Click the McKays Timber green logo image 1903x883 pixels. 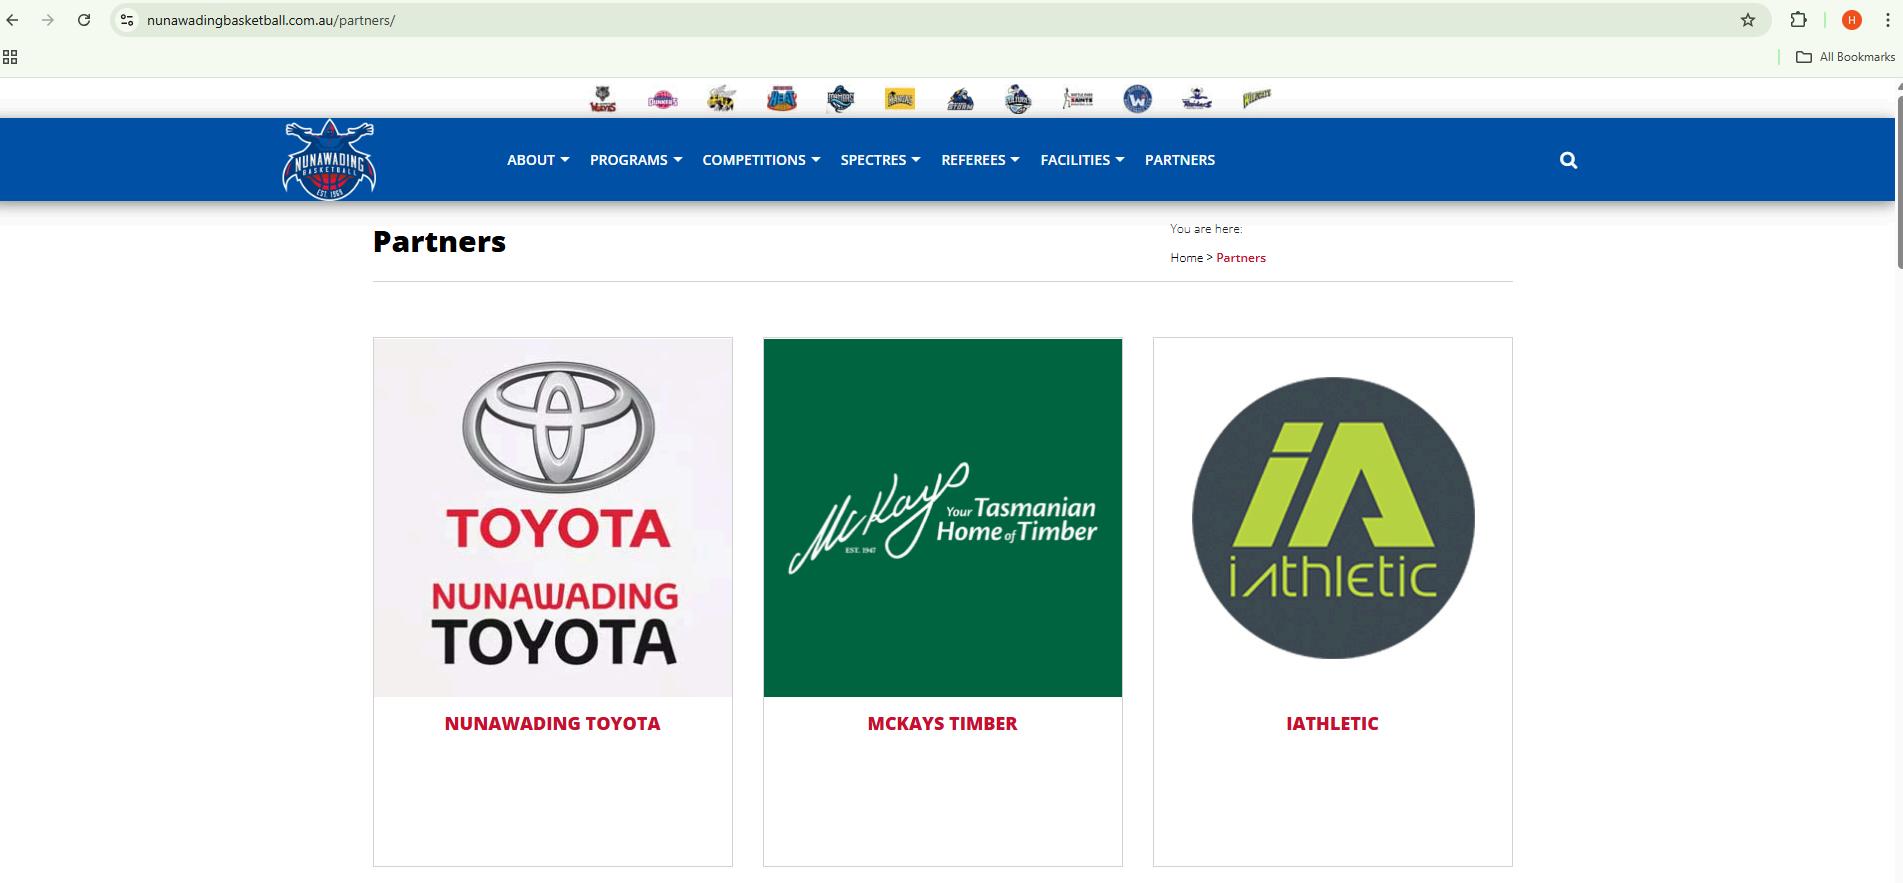(943, 518)
